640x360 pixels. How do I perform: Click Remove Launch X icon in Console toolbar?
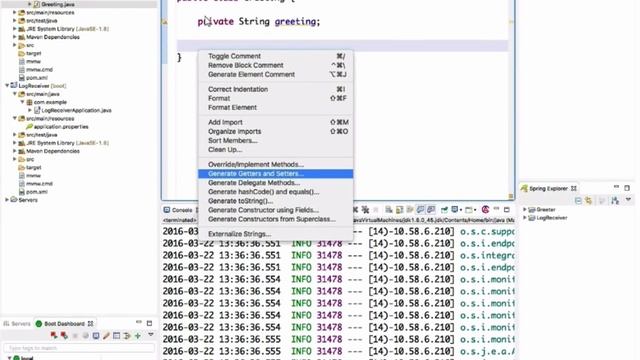pyautogui.click(x=355, y=210)
